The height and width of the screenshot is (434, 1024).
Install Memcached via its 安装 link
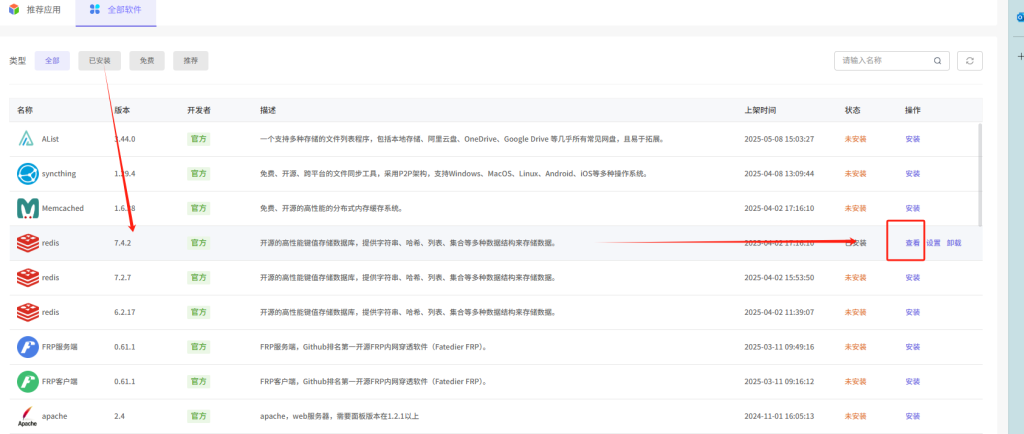pyautogui.click(x=912, y=208)
